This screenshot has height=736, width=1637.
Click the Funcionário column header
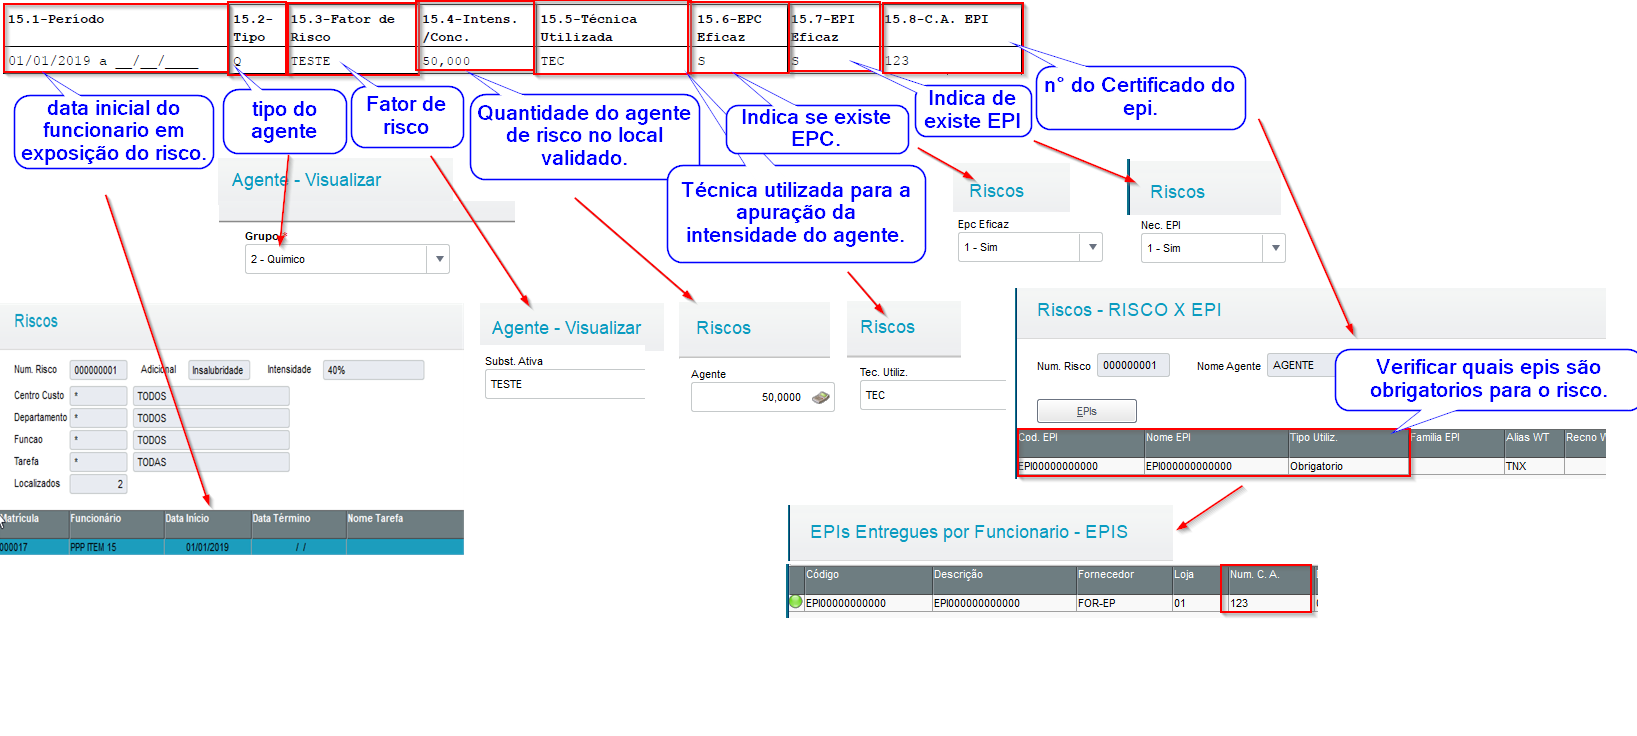pyautogui.click(x=115, y=524)
